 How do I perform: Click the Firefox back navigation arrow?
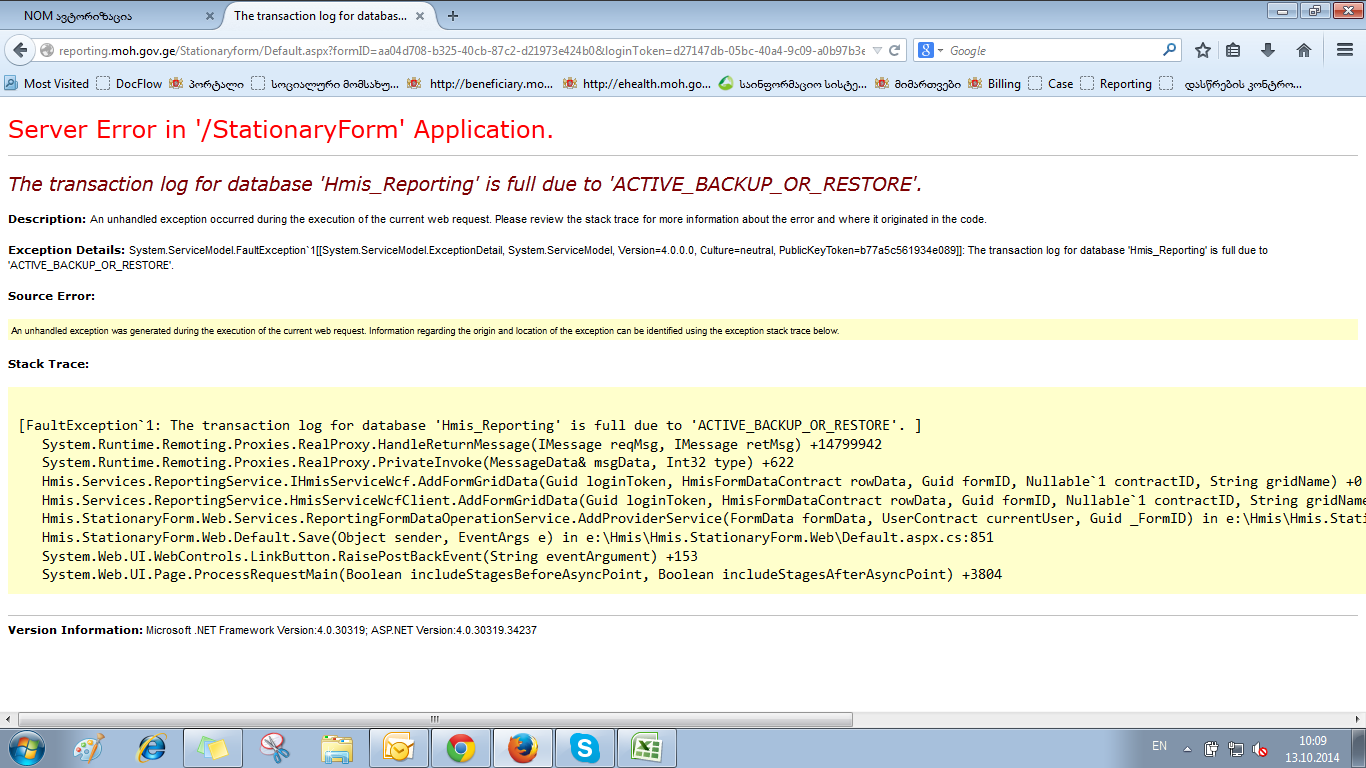pyautogui.click(x=20, y=50)
